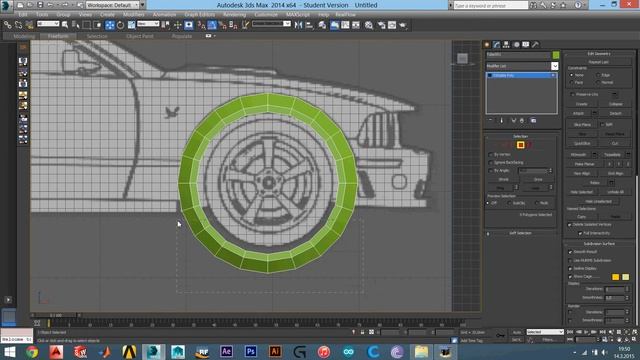Open the reference coordinate system dropdown
Viewport: 640px width, 360px height.
tap(148, 24)
